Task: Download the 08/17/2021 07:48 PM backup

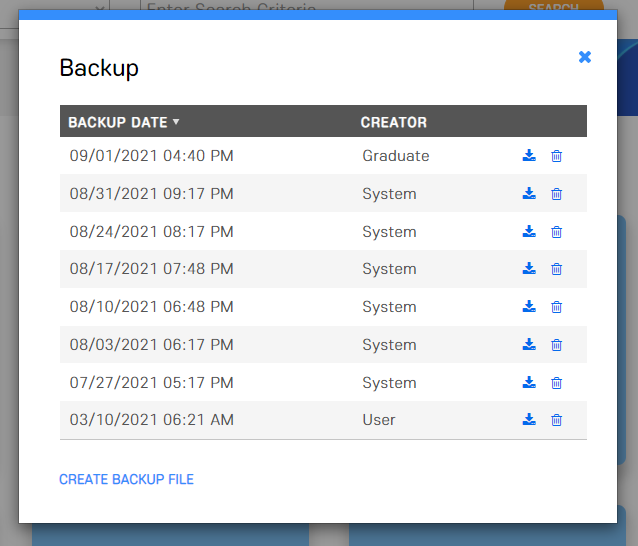Action: tap(529, 269)
